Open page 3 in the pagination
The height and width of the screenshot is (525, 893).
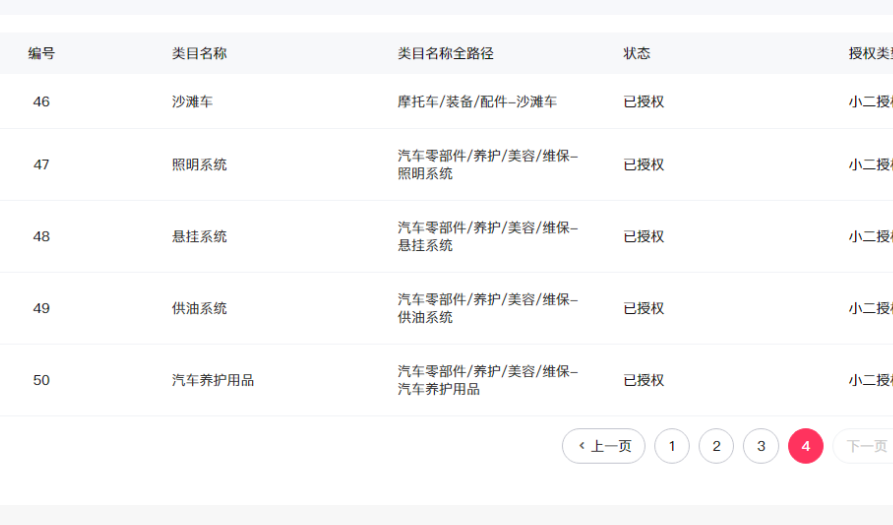click(761, 446)
